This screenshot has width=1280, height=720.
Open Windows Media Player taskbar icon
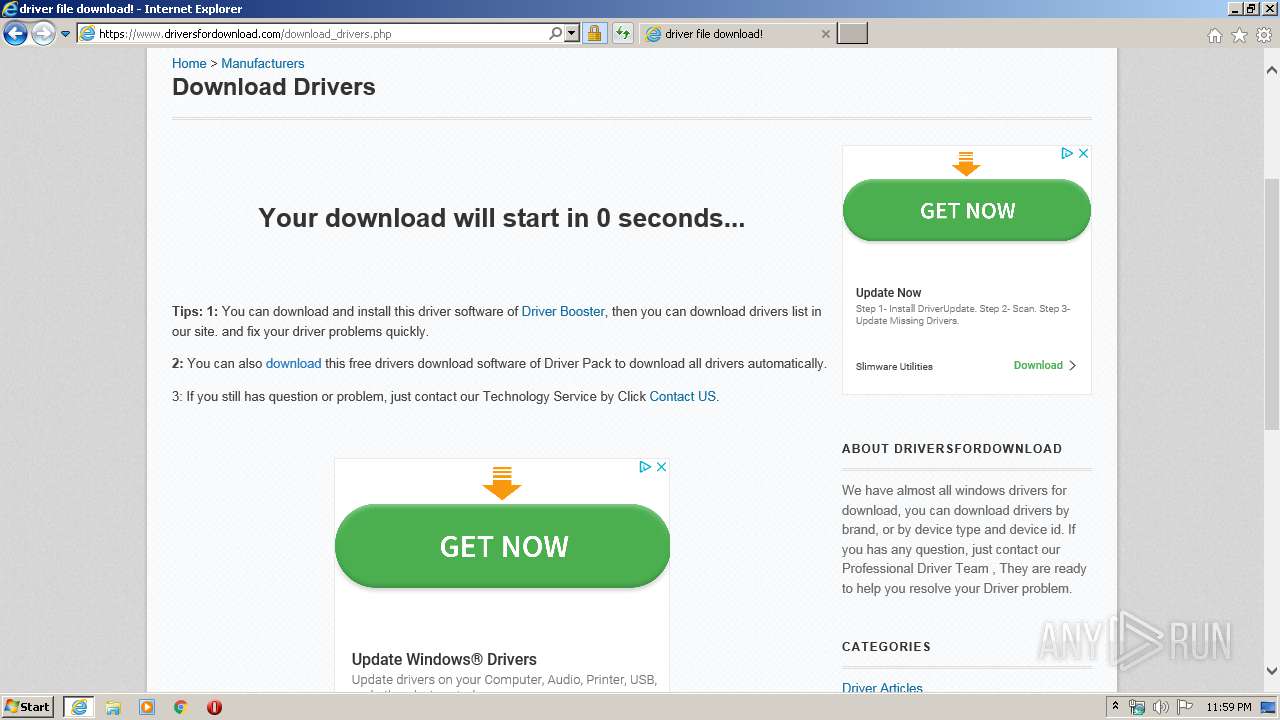point(147,707)
